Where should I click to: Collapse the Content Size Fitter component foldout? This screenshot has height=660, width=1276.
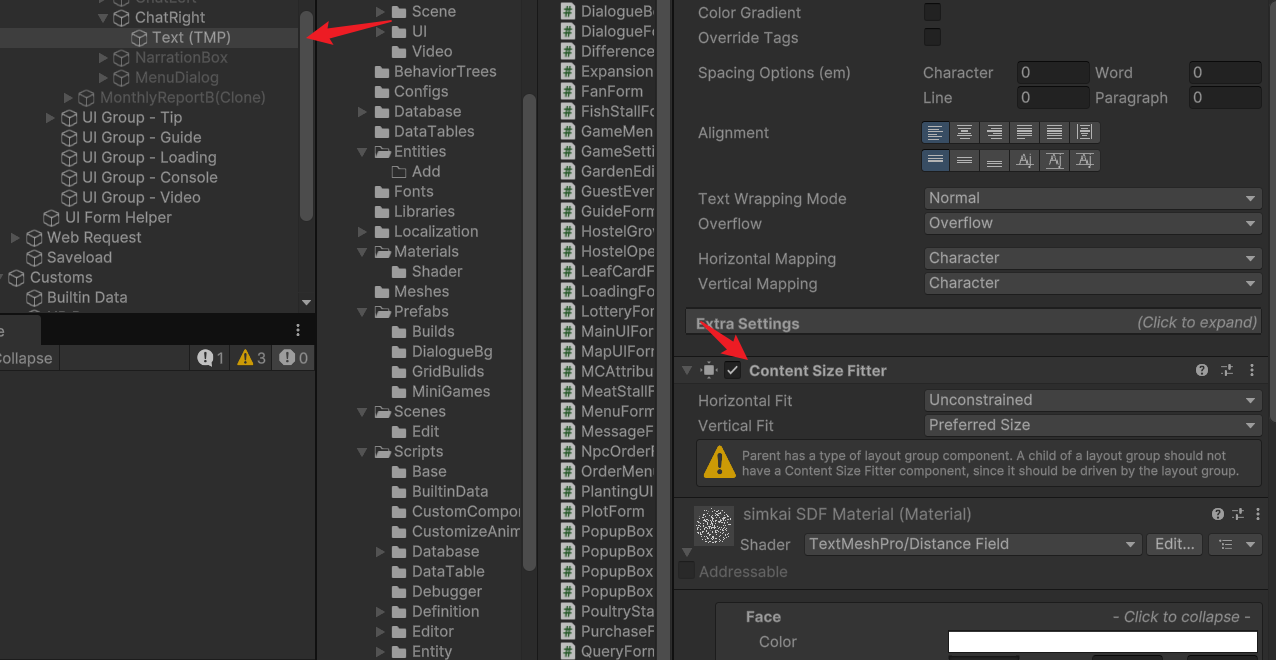686,370
